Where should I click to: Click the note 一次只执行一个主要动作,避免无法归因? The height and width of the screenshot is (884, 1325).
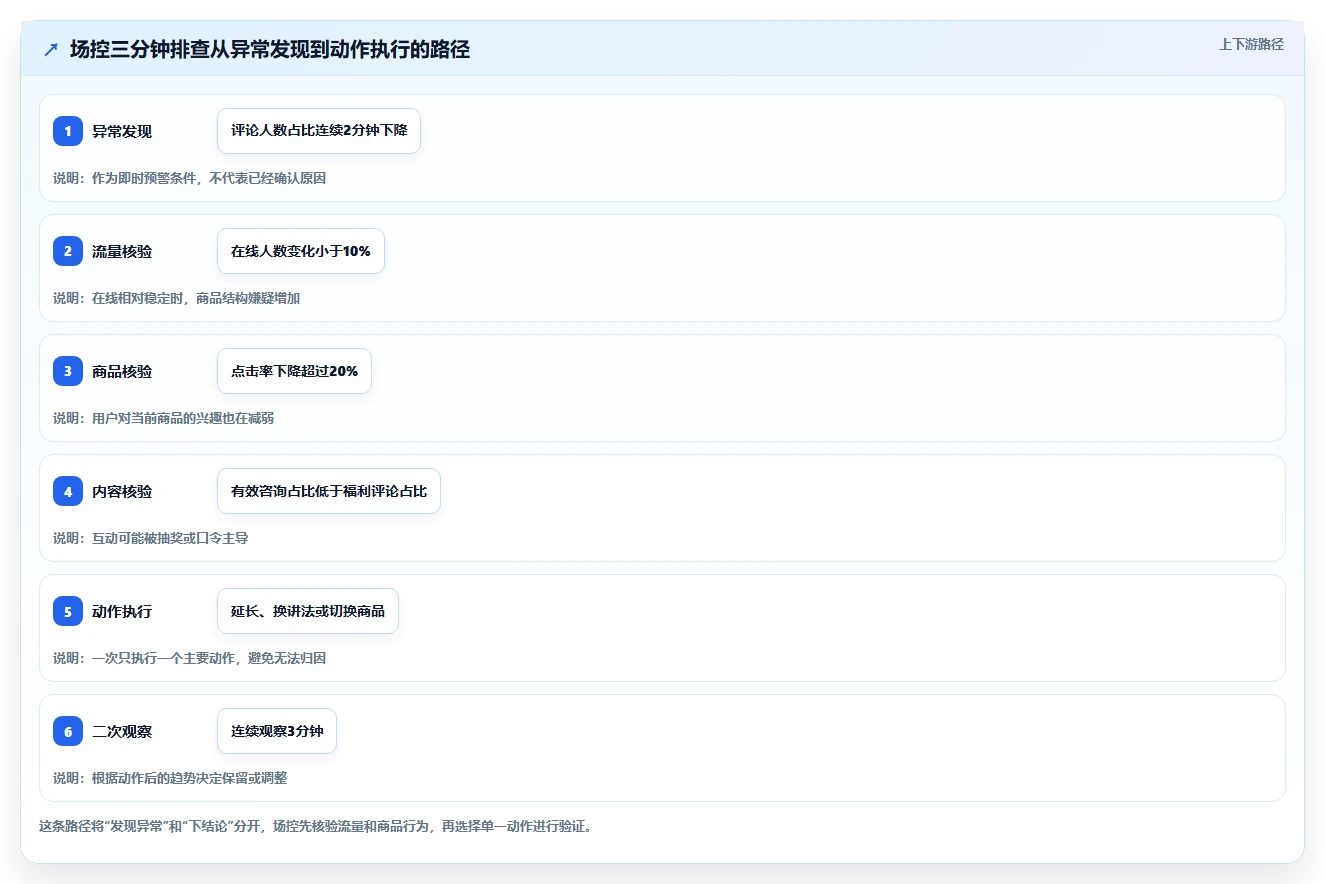click(209, 658)
